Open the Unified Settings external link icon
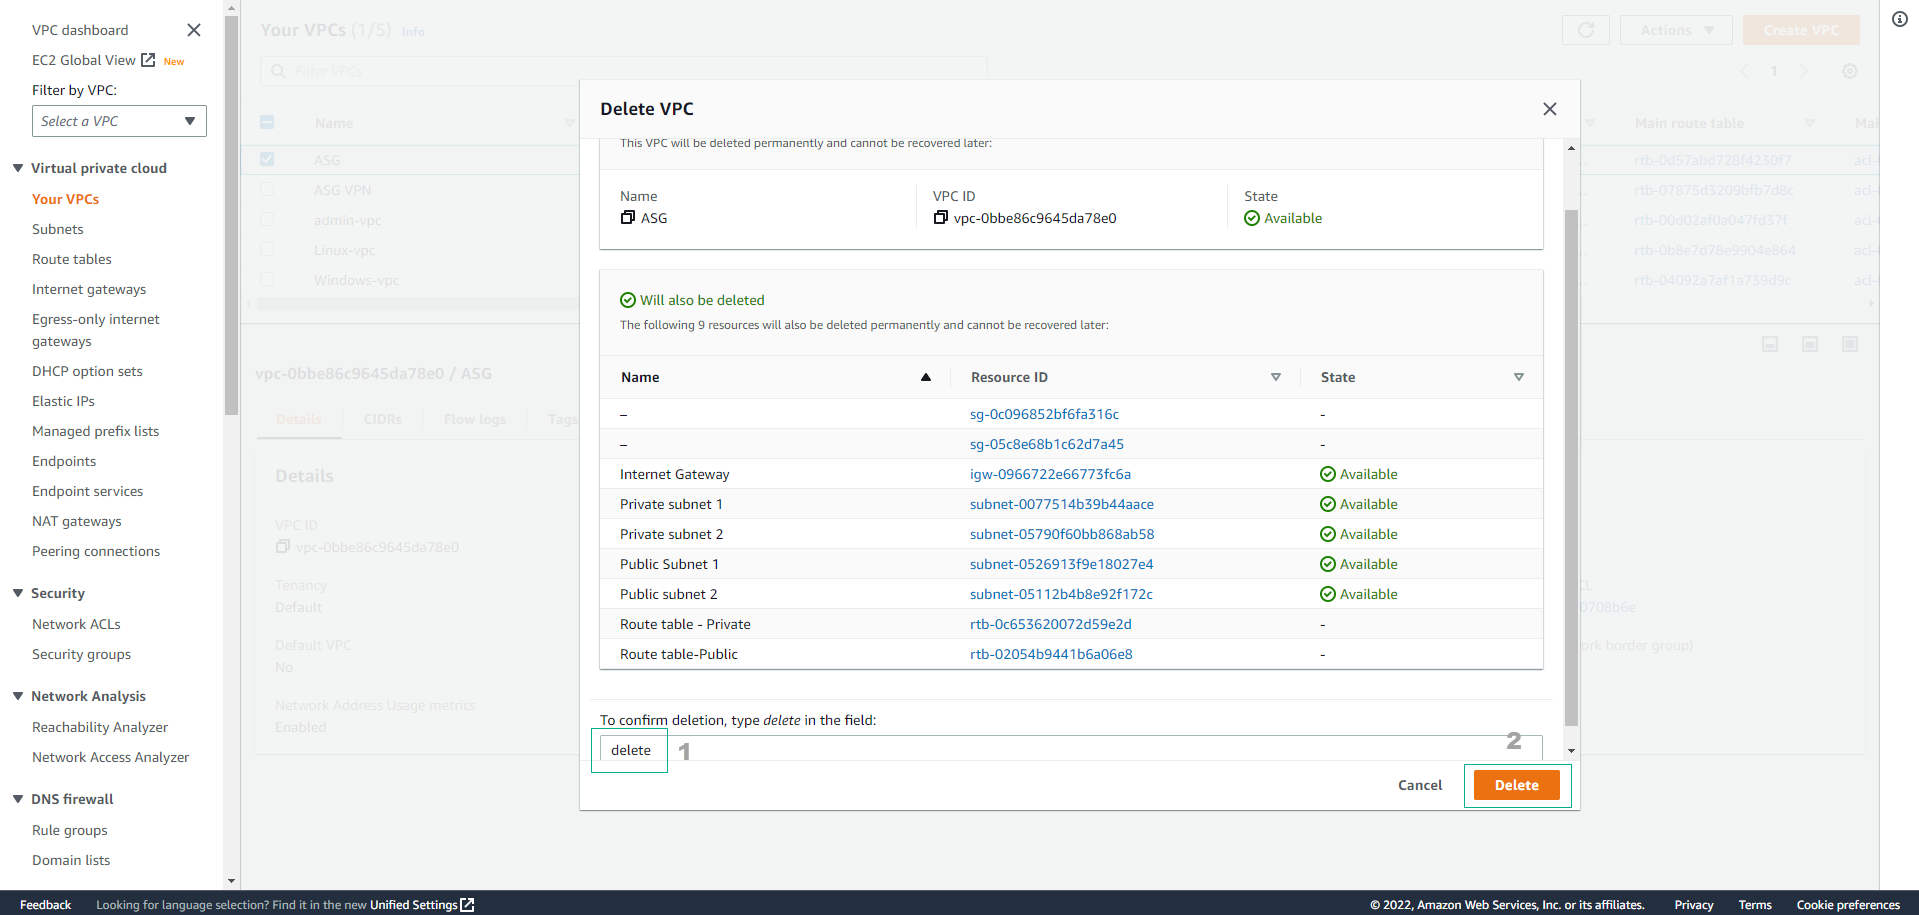This screenshot has width=1919, height=915. pos(467,905)
